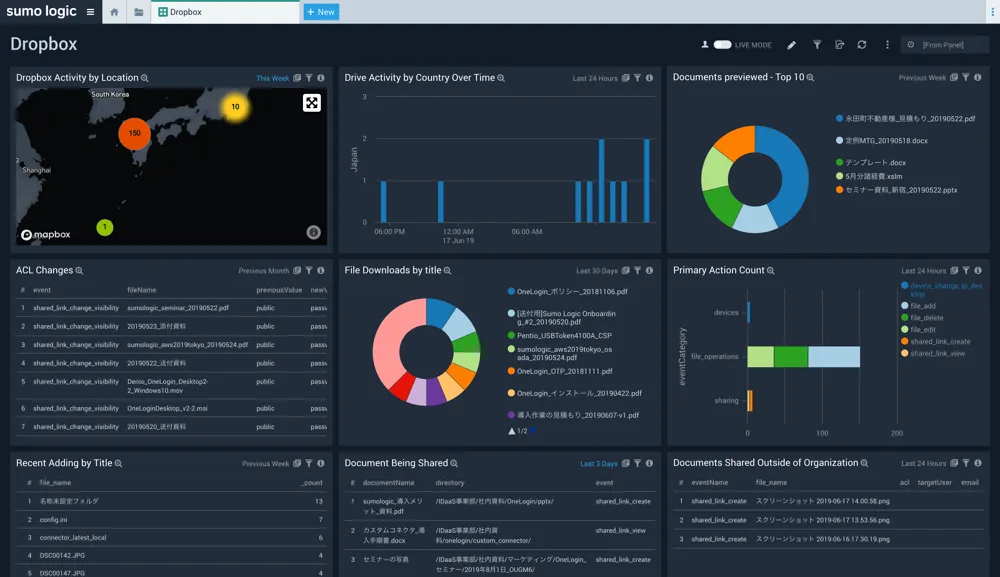Image resolution: width=1000 pixels, height=577 pixels.
Task: Toggle the Live Mode switch
Action: pos(722,45)
